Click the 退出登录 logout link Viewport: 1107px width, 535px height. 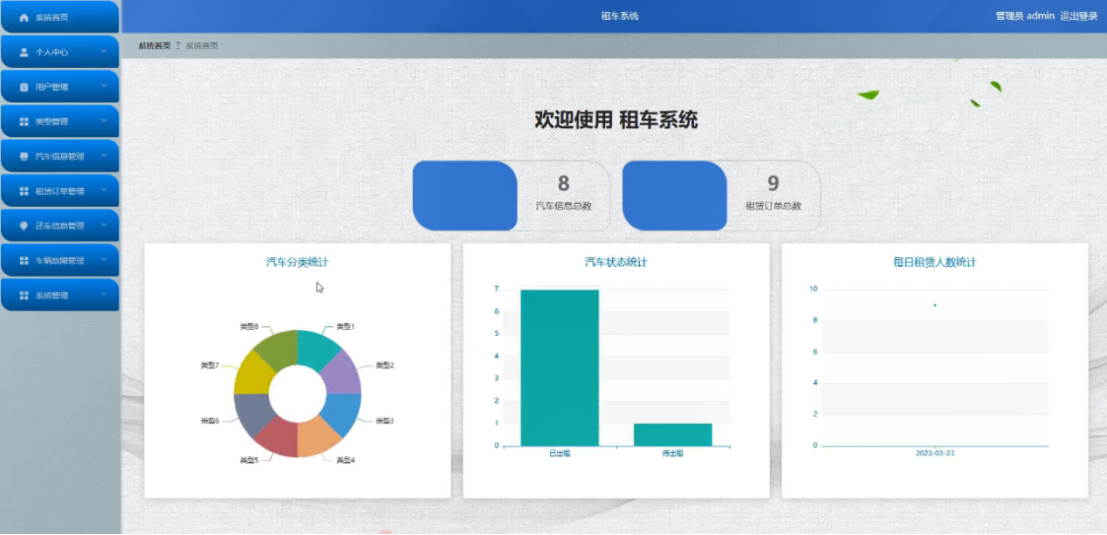tap(1079, 16)
